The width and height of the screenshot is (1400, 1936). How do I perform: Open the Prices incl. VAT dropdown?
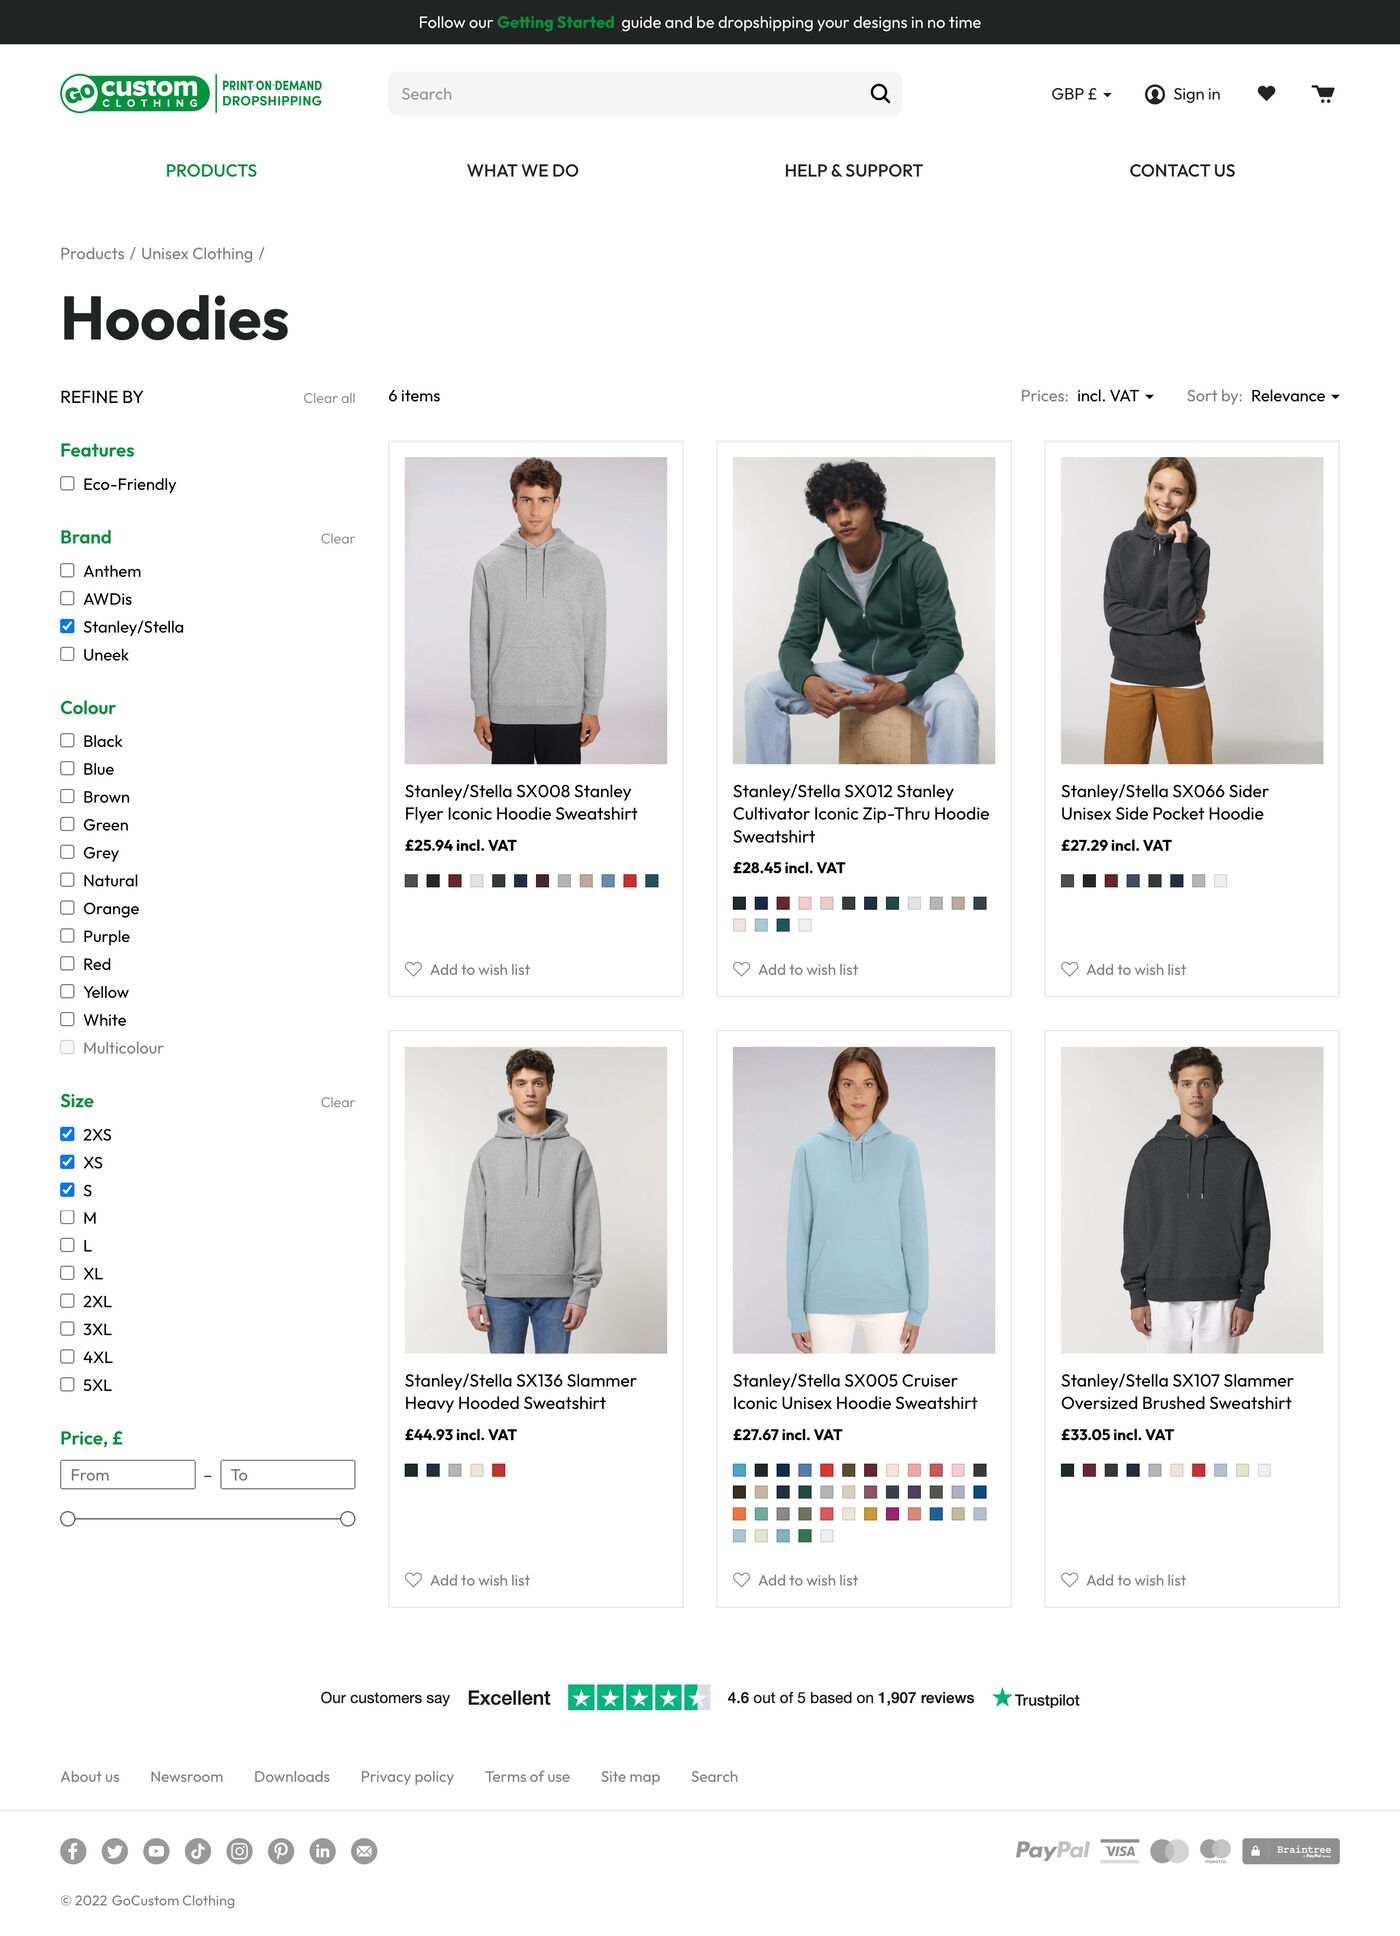pyautogui.click(x=1115, y=396)
